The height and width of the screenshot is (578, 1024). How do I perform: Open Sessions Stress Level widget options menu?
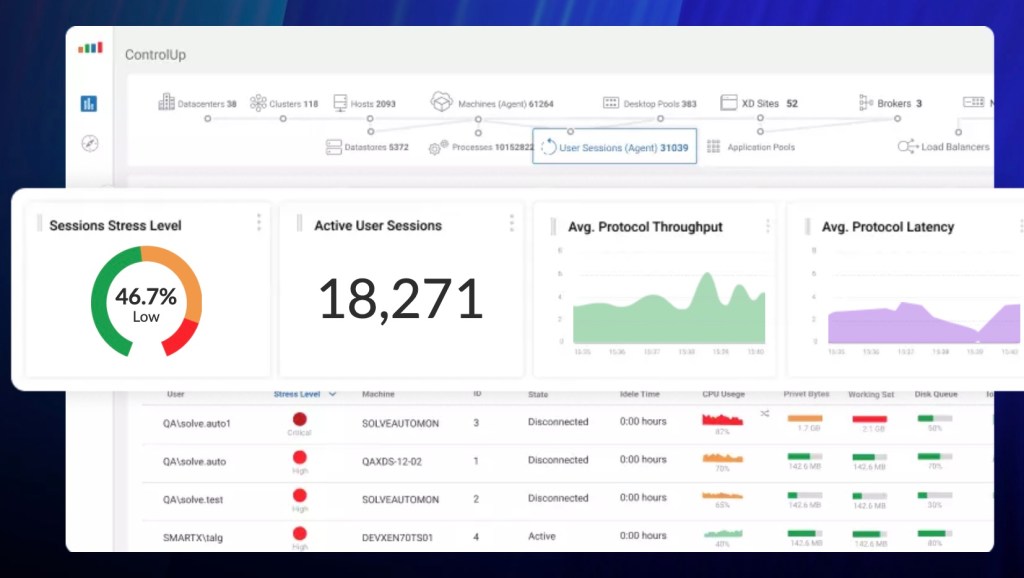259,222
